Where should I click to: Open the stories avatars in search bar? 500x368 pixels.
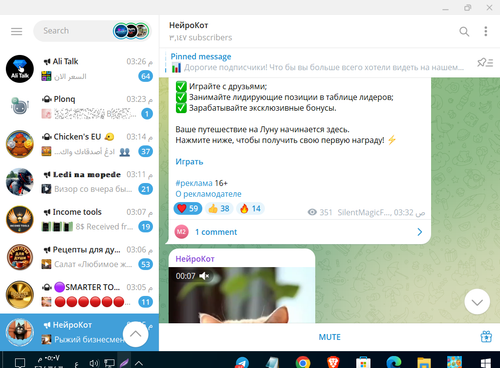coord(131,31)
